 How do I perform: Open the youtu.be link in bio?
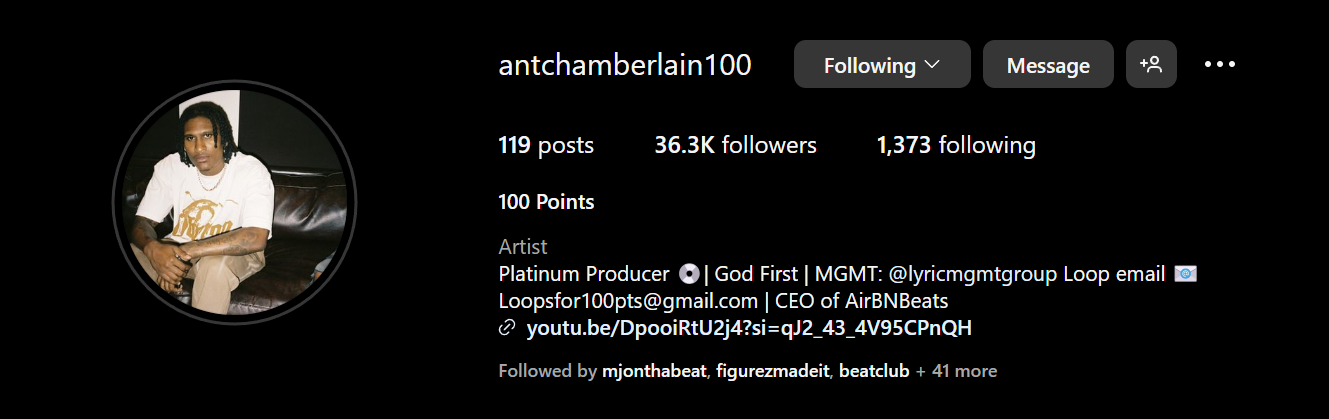point(749,328)
